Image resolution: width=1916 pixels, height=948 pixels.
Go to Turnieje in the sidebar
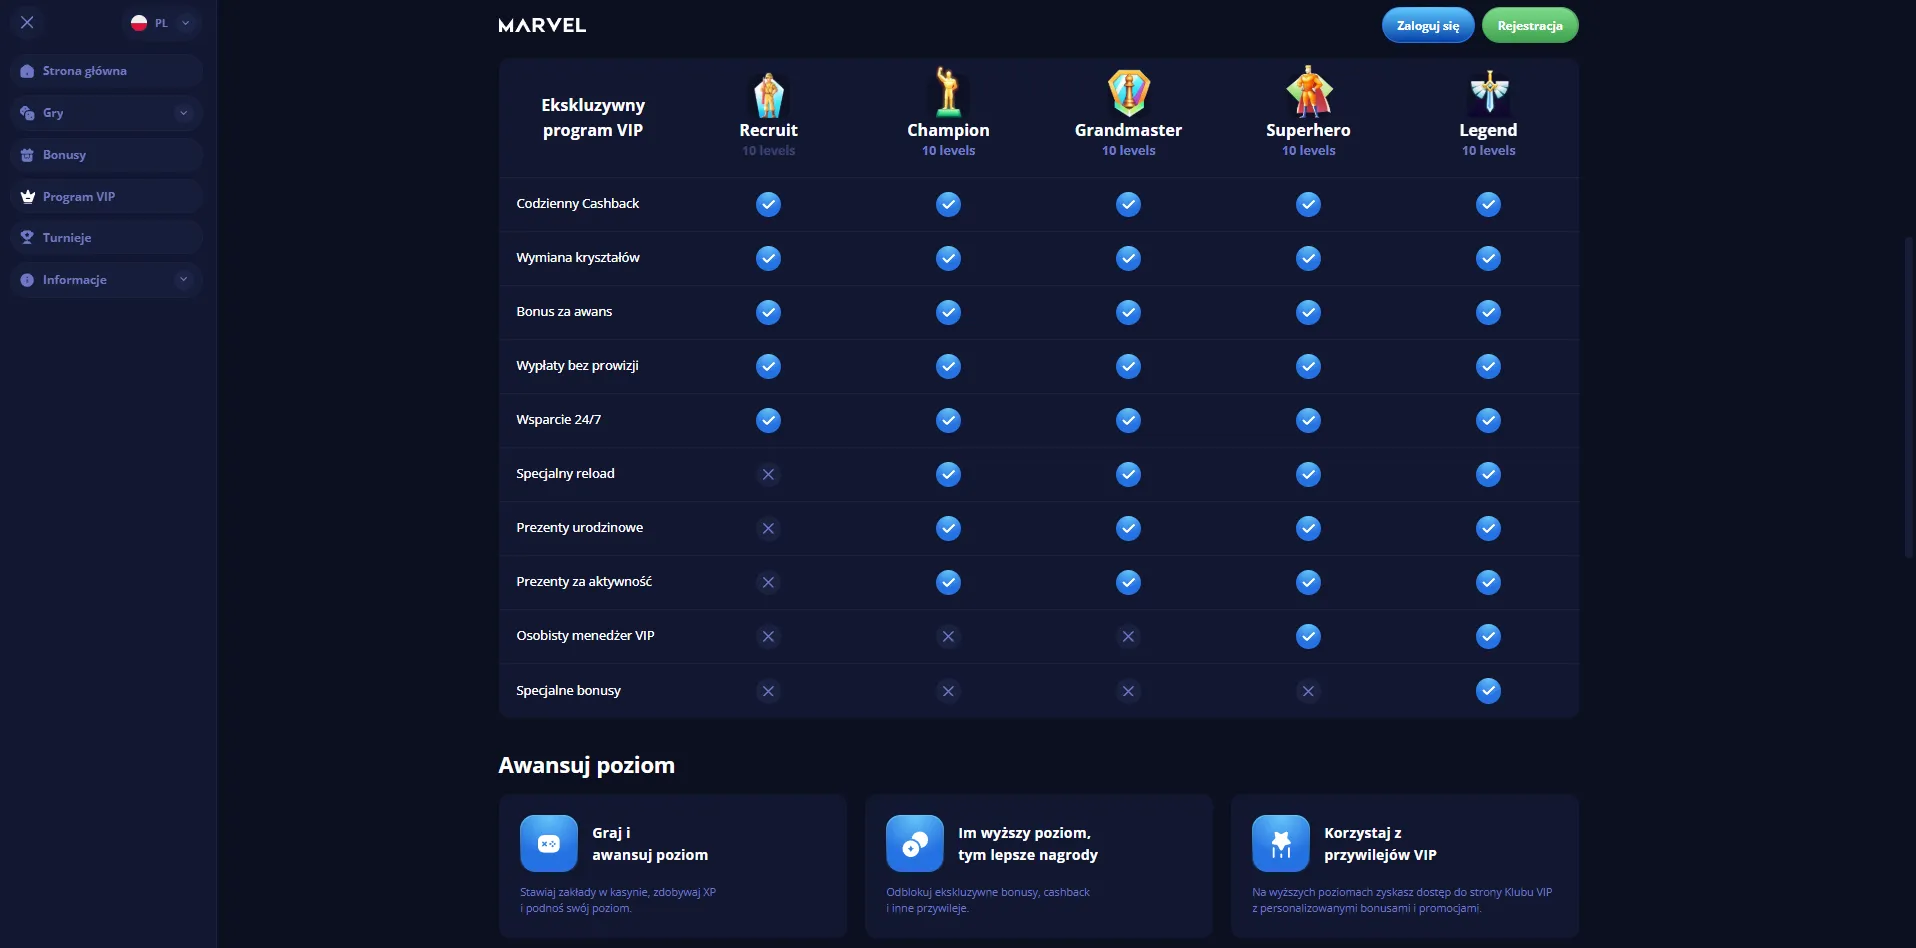(x=67, y=238)
